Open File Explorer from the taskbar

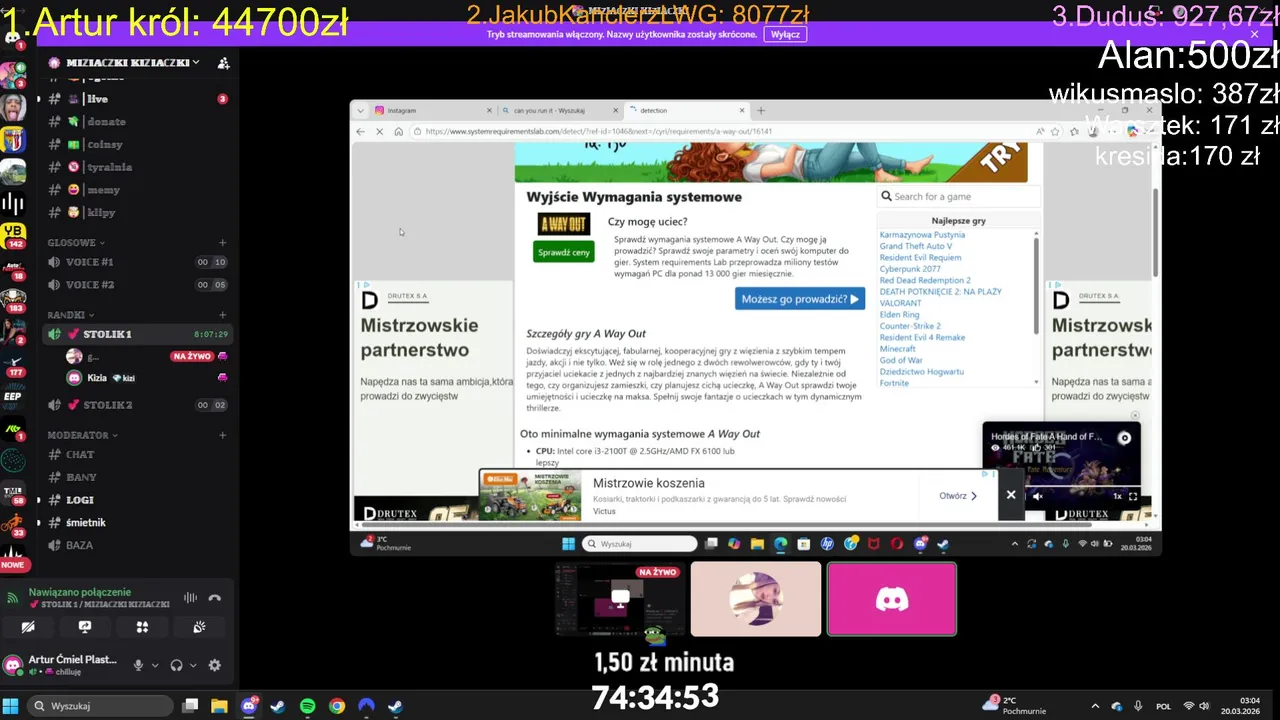pos(219,706)
